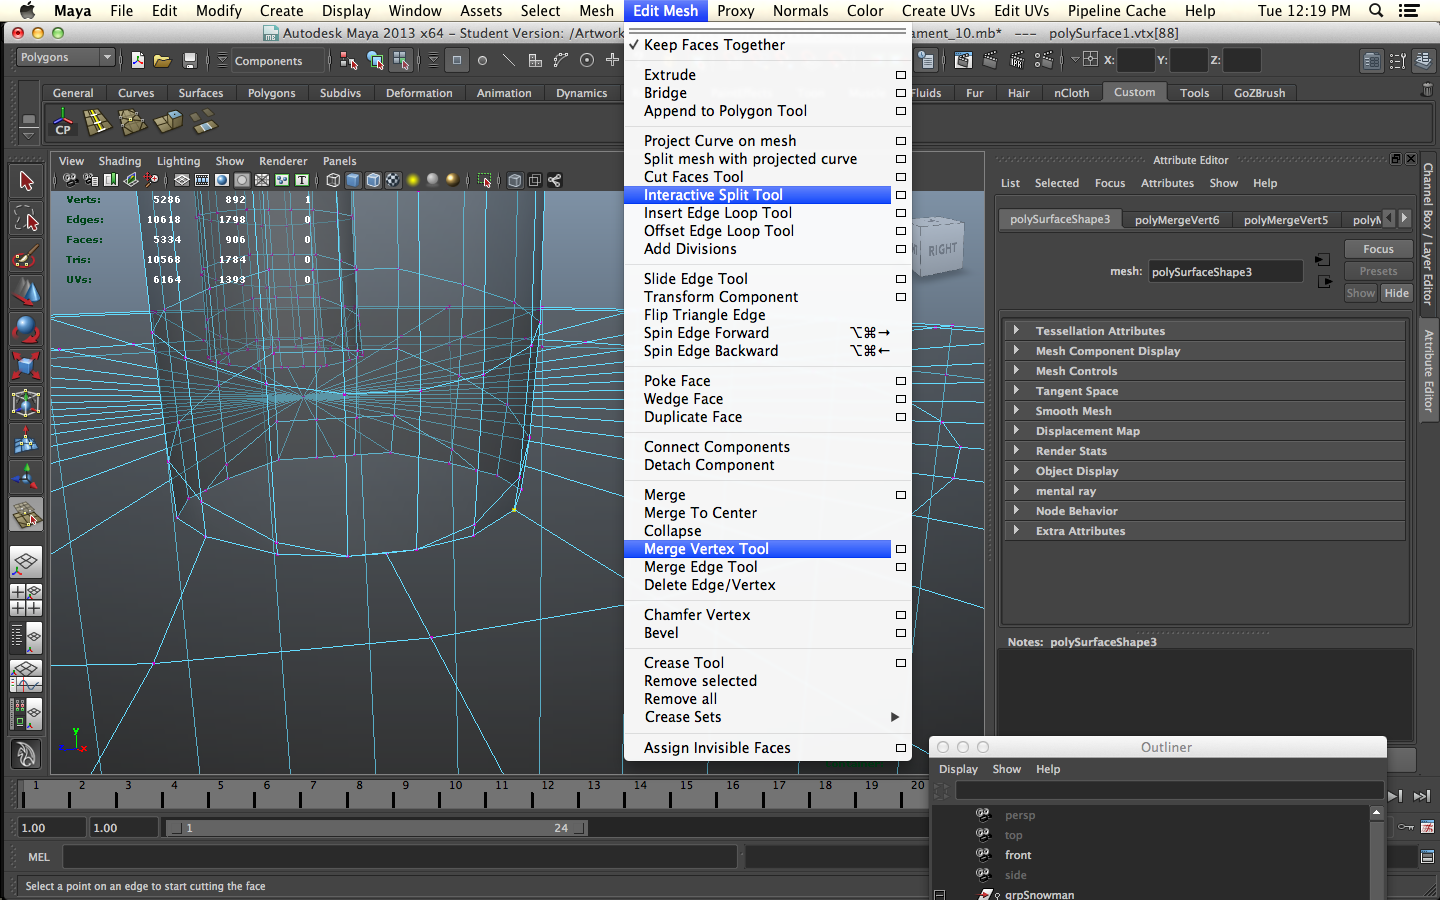Click the select by hierarchy mode icon
Viewport: 1440px width, 900px height.
(x=349, y=60)
